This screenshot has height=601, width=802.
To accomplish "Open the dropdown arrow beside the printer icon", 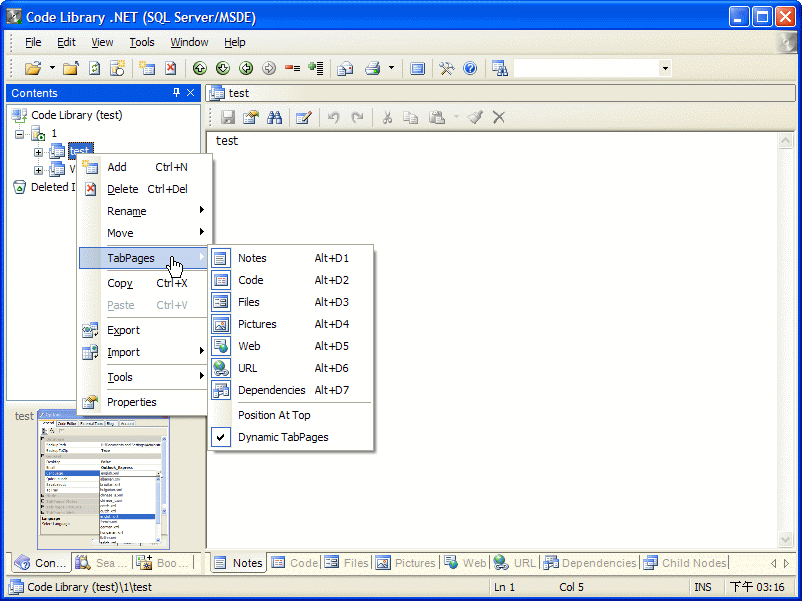I will 391,68.
